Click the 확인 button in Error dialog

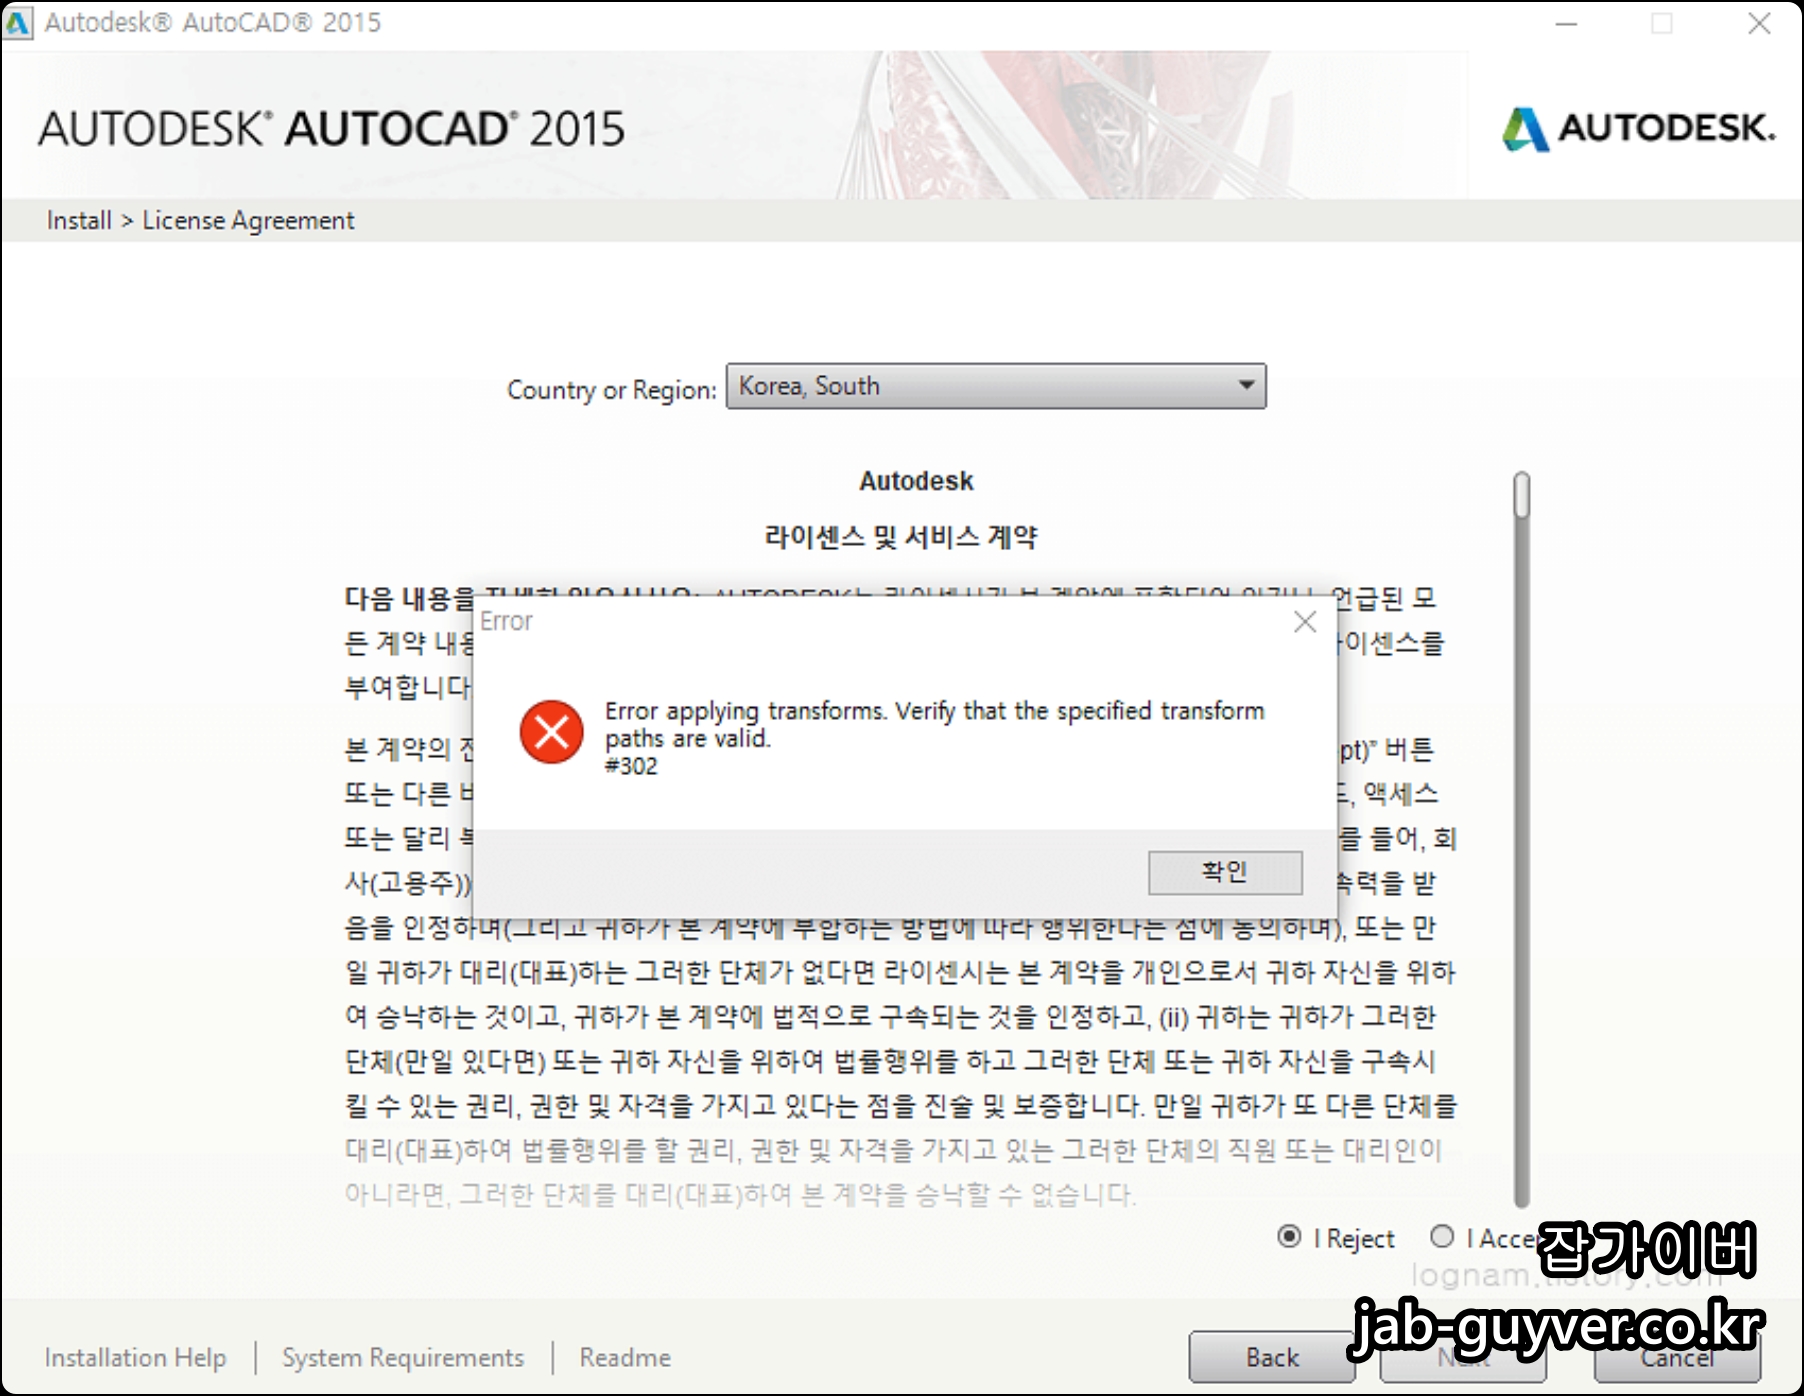(x=1225, y=872)
